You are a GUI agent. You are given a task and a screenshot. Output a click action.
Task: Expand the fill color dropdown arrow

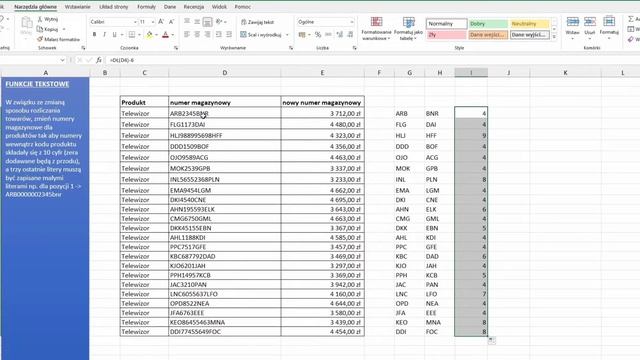(156, 35)
